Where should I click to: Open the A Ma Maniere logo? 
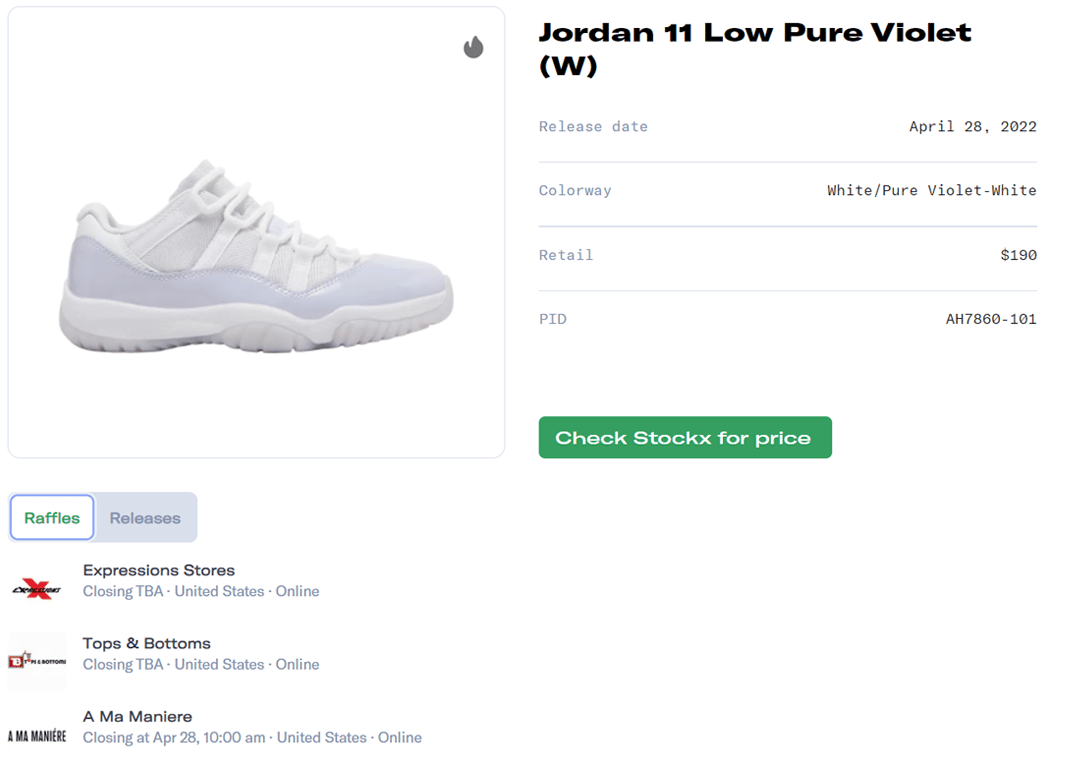37,736
